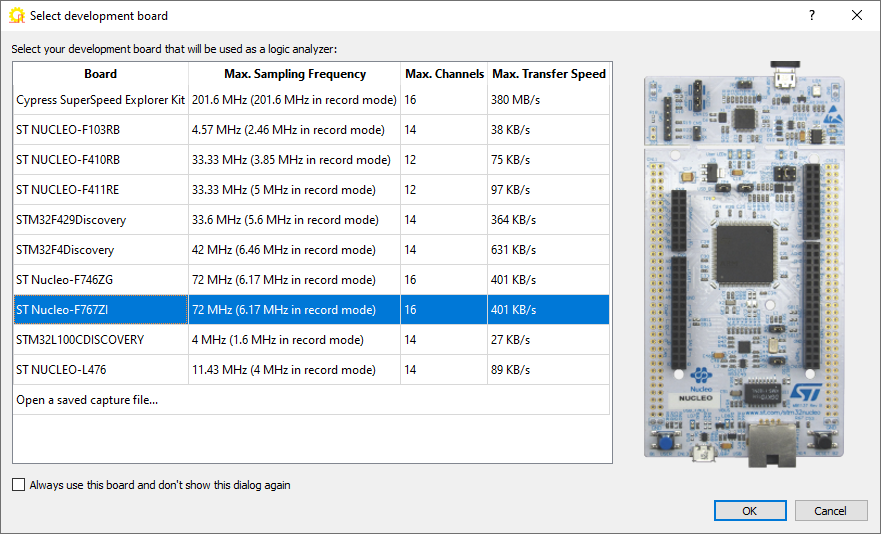Click the '27 KB/s' transfer speed cell
Image resolution: width=881 pixels, height=534 pixels.
coord(548,340)
